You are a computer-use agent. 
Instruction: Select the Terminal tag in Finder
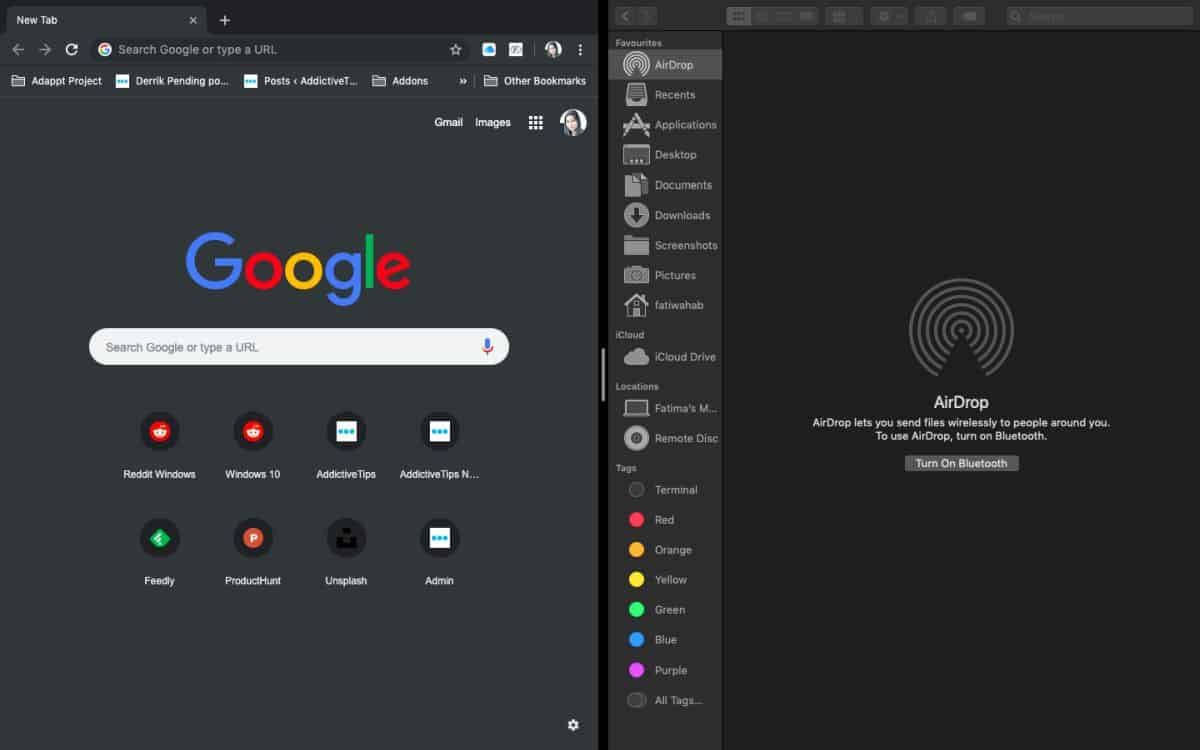click(665, 490)
